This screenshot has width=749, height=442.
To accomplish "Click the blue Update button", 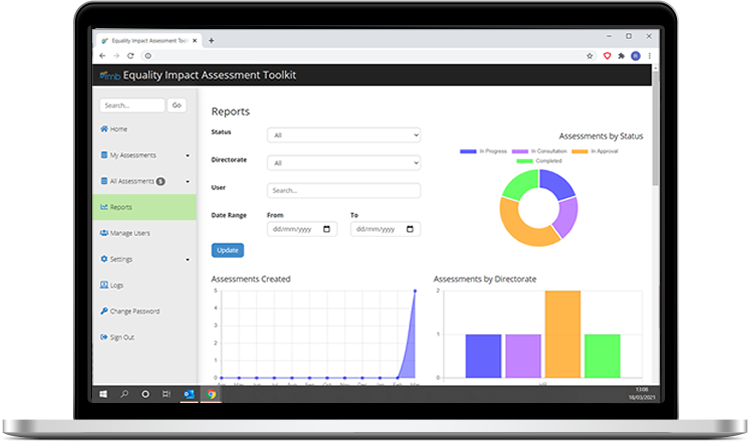I will pyautogui.click(x=227, y=250).
